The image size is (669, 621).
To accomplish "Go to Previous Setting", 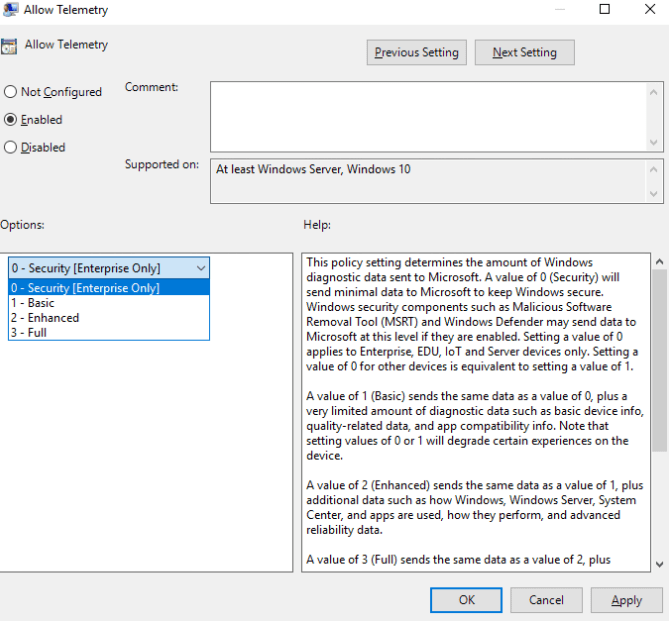I will coord(416,53).
